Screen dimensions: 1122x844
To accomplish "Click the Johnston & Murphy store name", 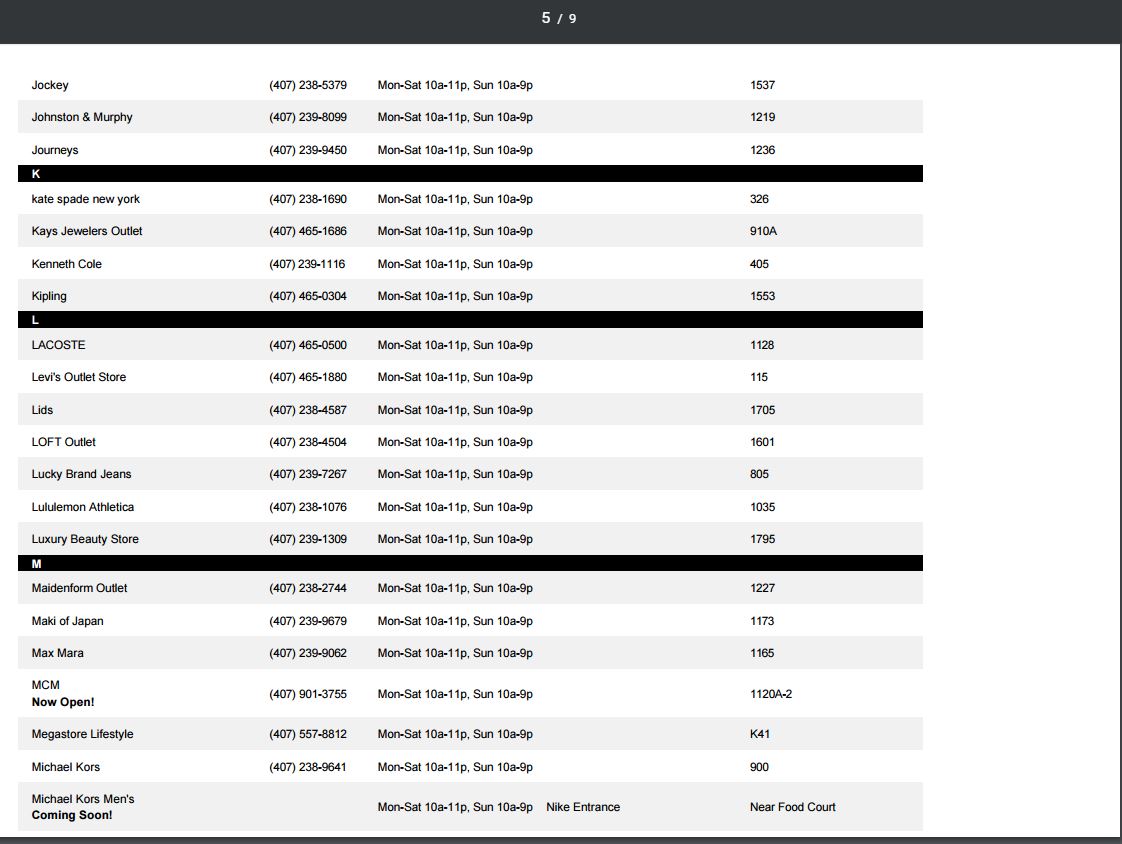I will point(82,117).
